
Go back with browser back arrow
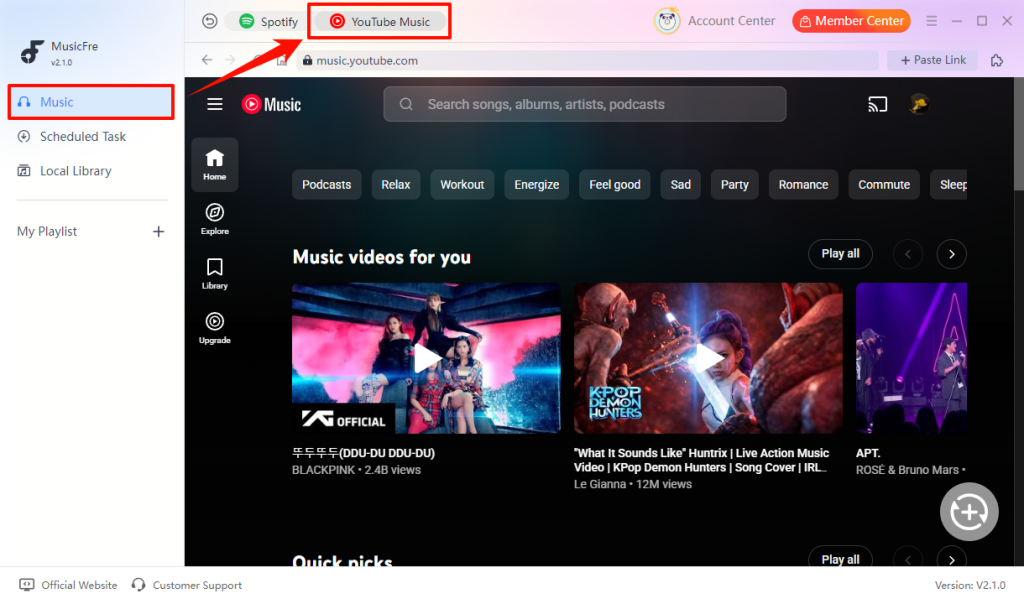click(207, 60)
